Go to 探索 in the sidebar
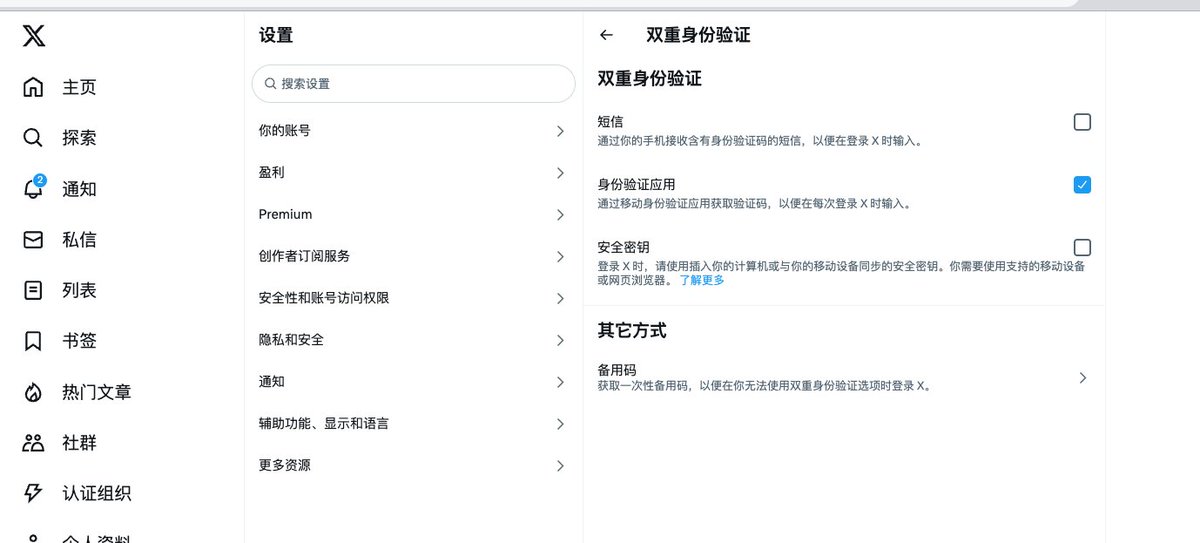 pos(80,138)
